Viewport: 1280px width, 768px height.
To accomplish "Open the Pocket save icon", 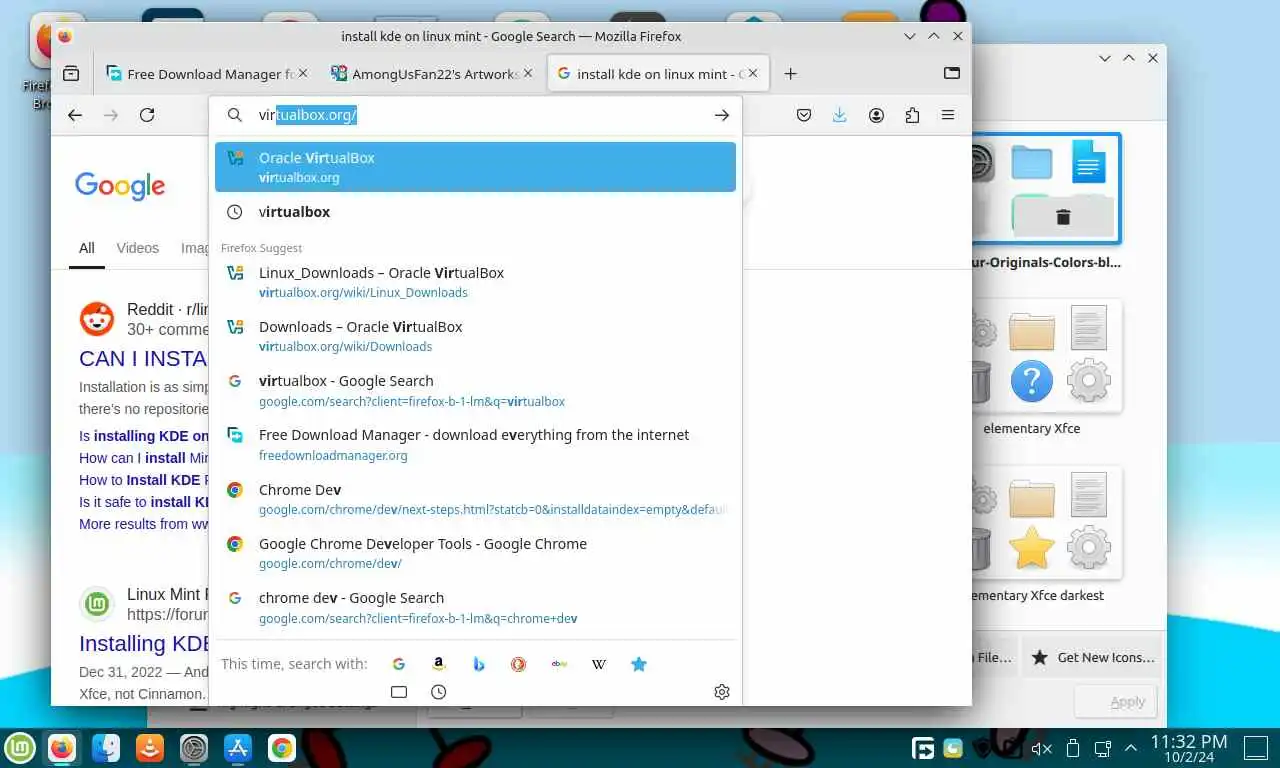I will 803,115.
